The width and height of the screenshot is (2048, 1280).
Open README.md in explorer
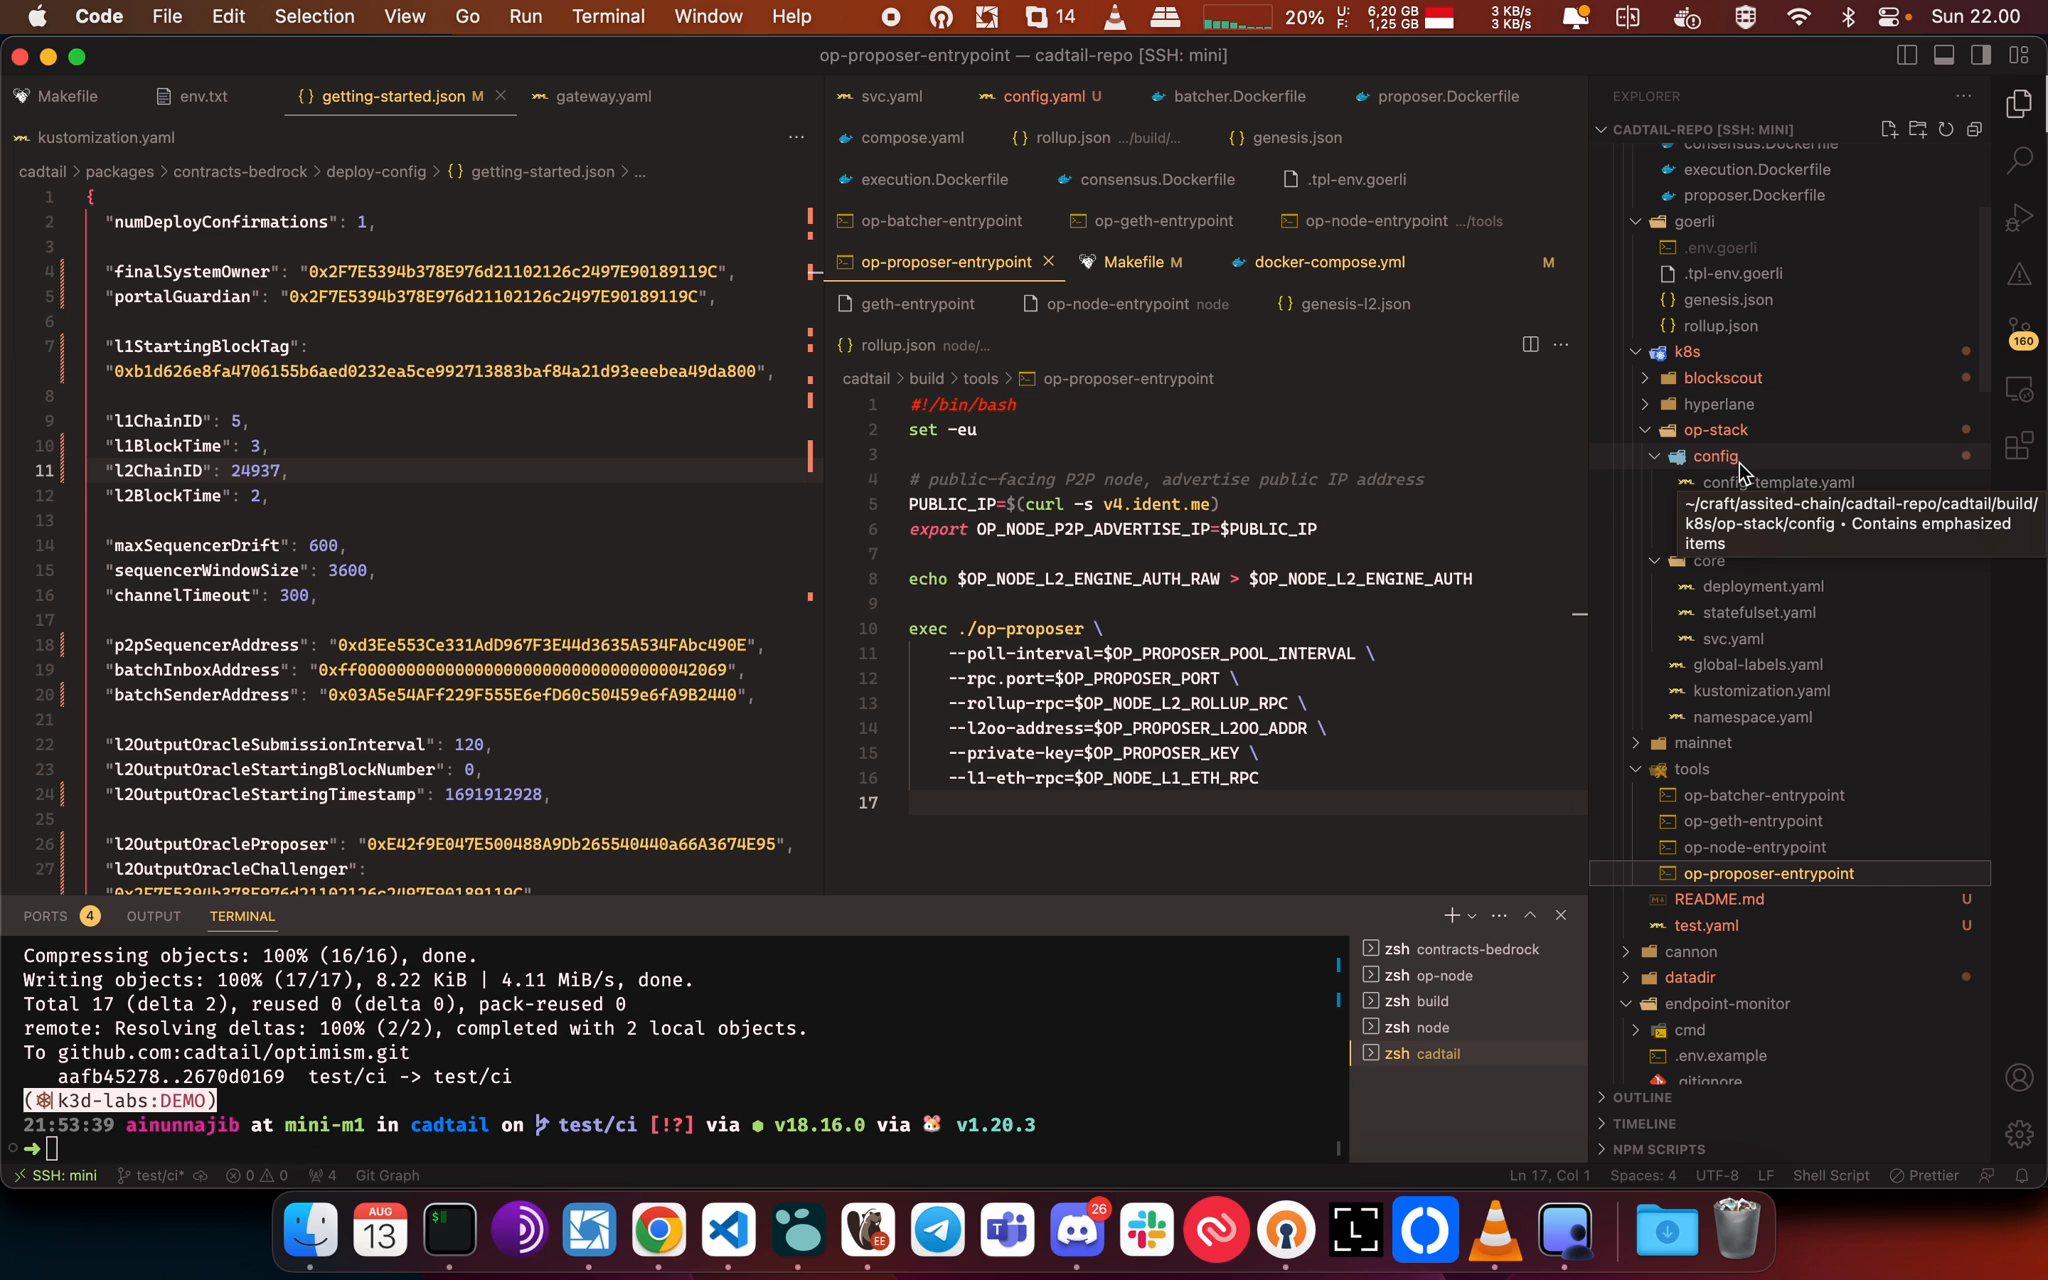1719,899
